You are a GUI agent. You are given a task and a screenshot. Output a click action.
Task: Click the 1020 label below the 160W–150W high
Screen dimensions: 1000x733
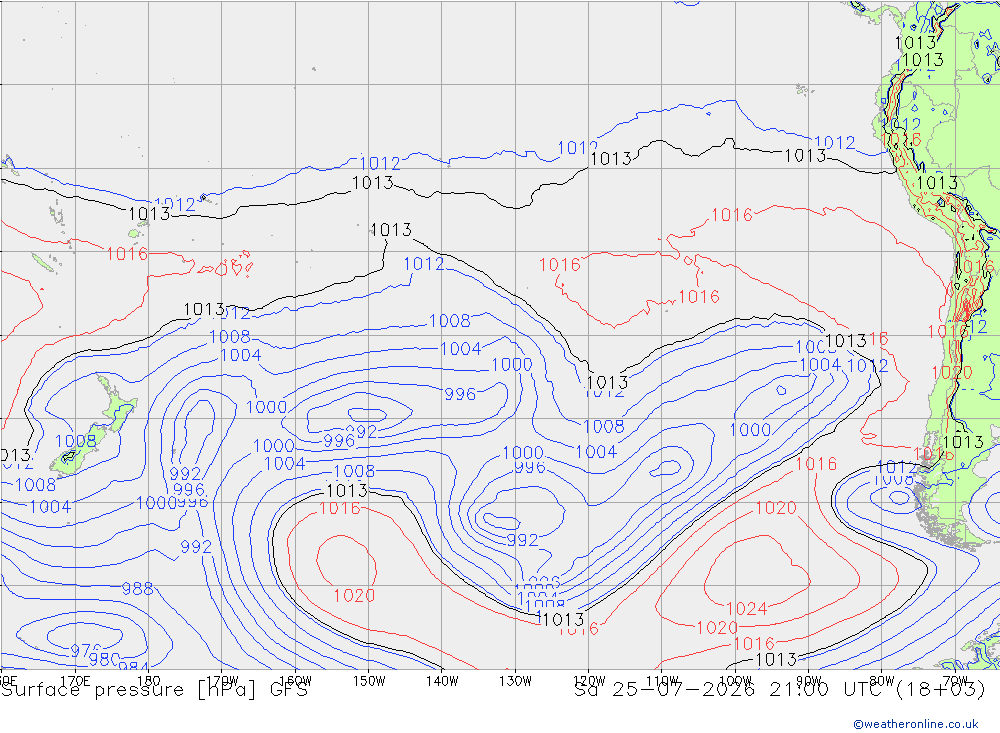[354, 596]
